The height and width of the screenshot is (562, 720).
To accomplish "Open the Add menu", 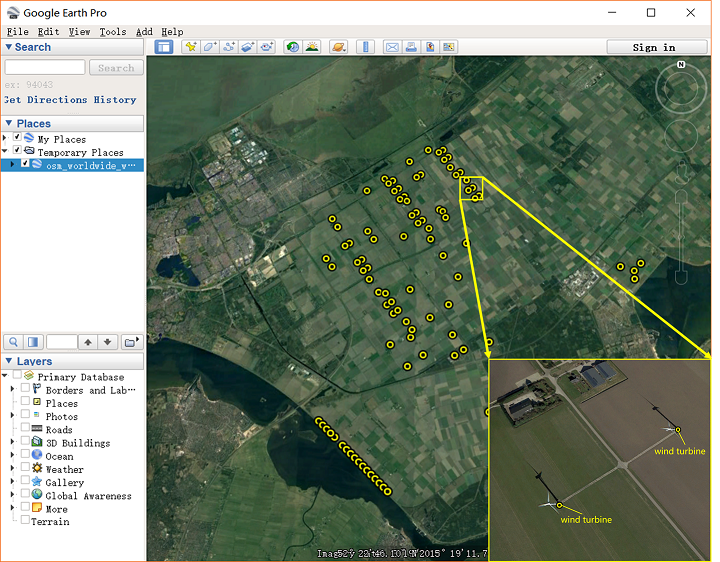I will [x=144, y=32].
